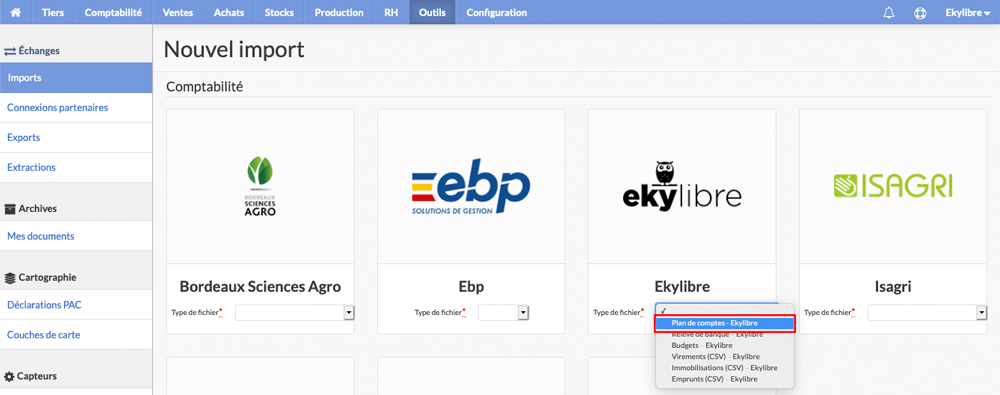Open Ebp file type dropdown
The width and height of the screenshot is (1000, 395).
coord(504,313)
